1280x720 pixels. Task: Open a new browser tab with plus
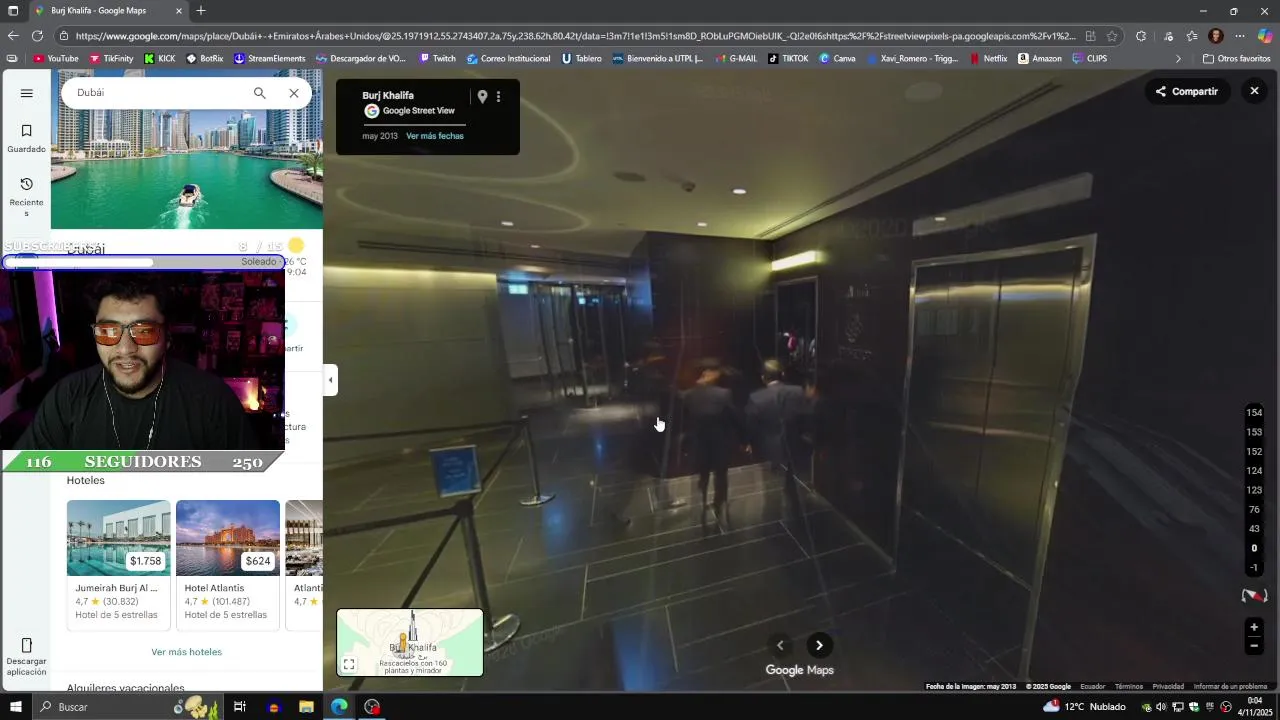pos(201,11)
